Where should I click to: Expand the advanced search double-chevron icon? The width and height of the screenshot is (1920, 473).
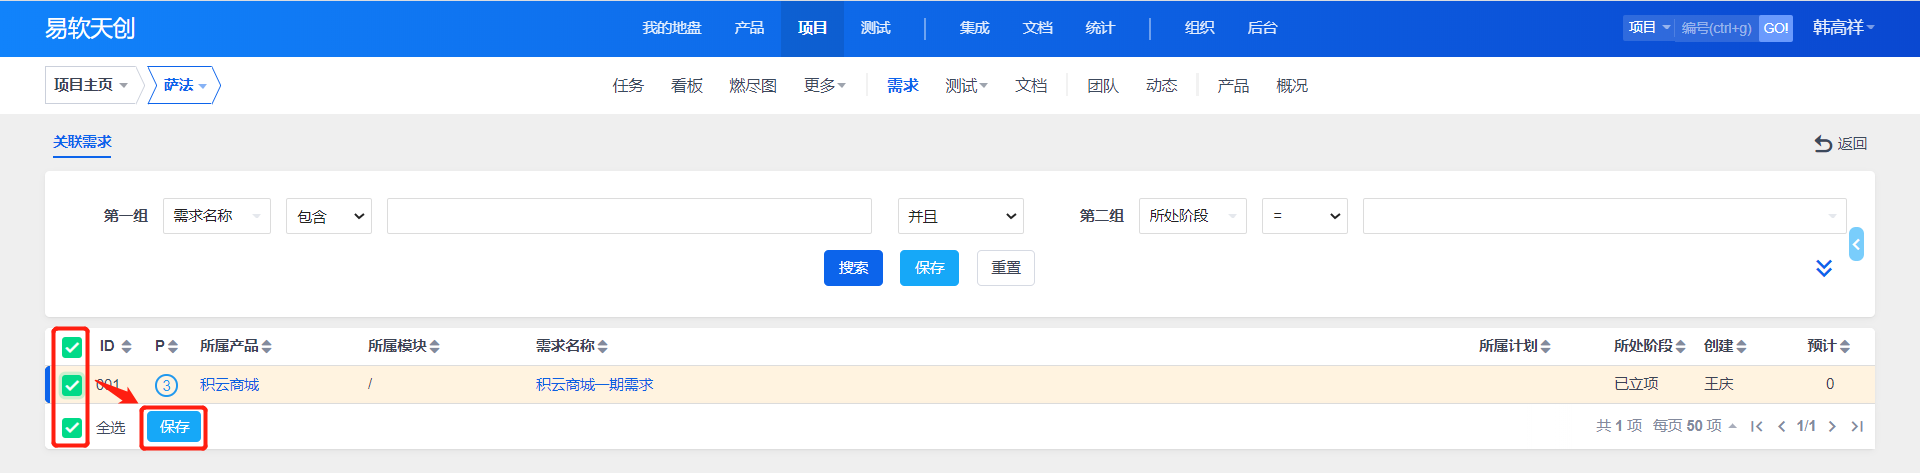point(1823,268)
